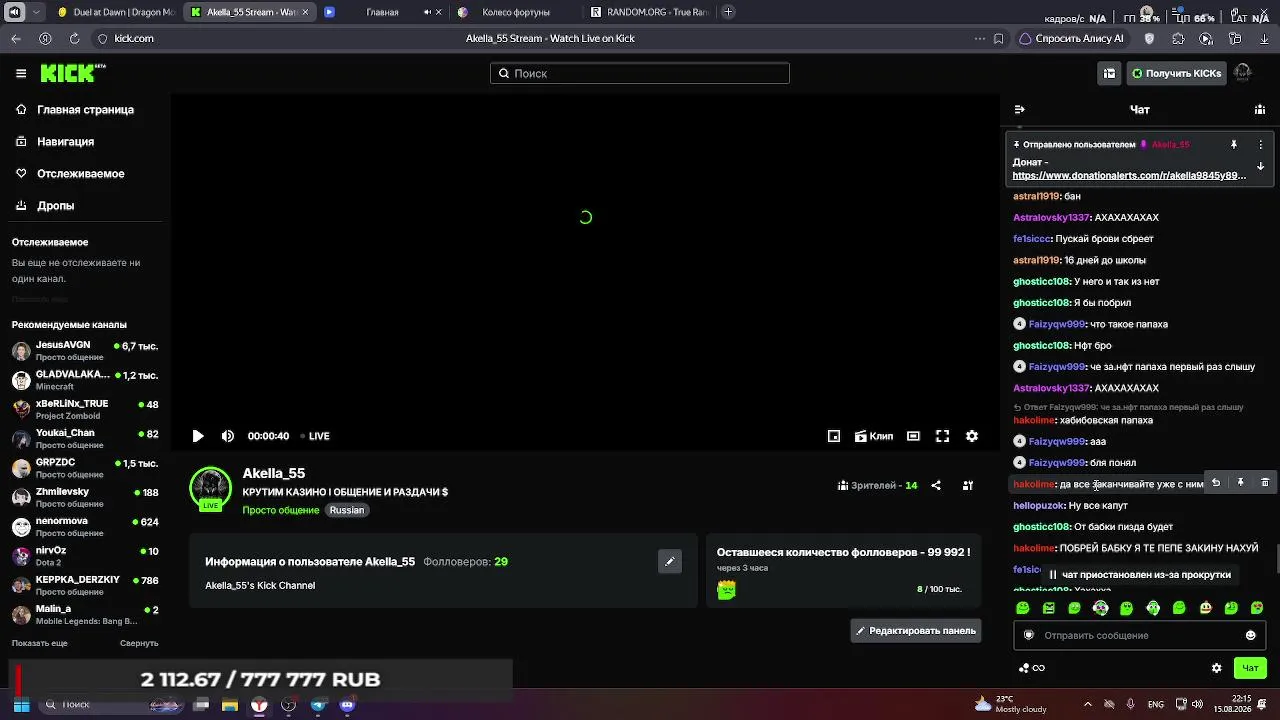Click the Редактировать панель button
Screen dimensions: 1280x720
916,631
